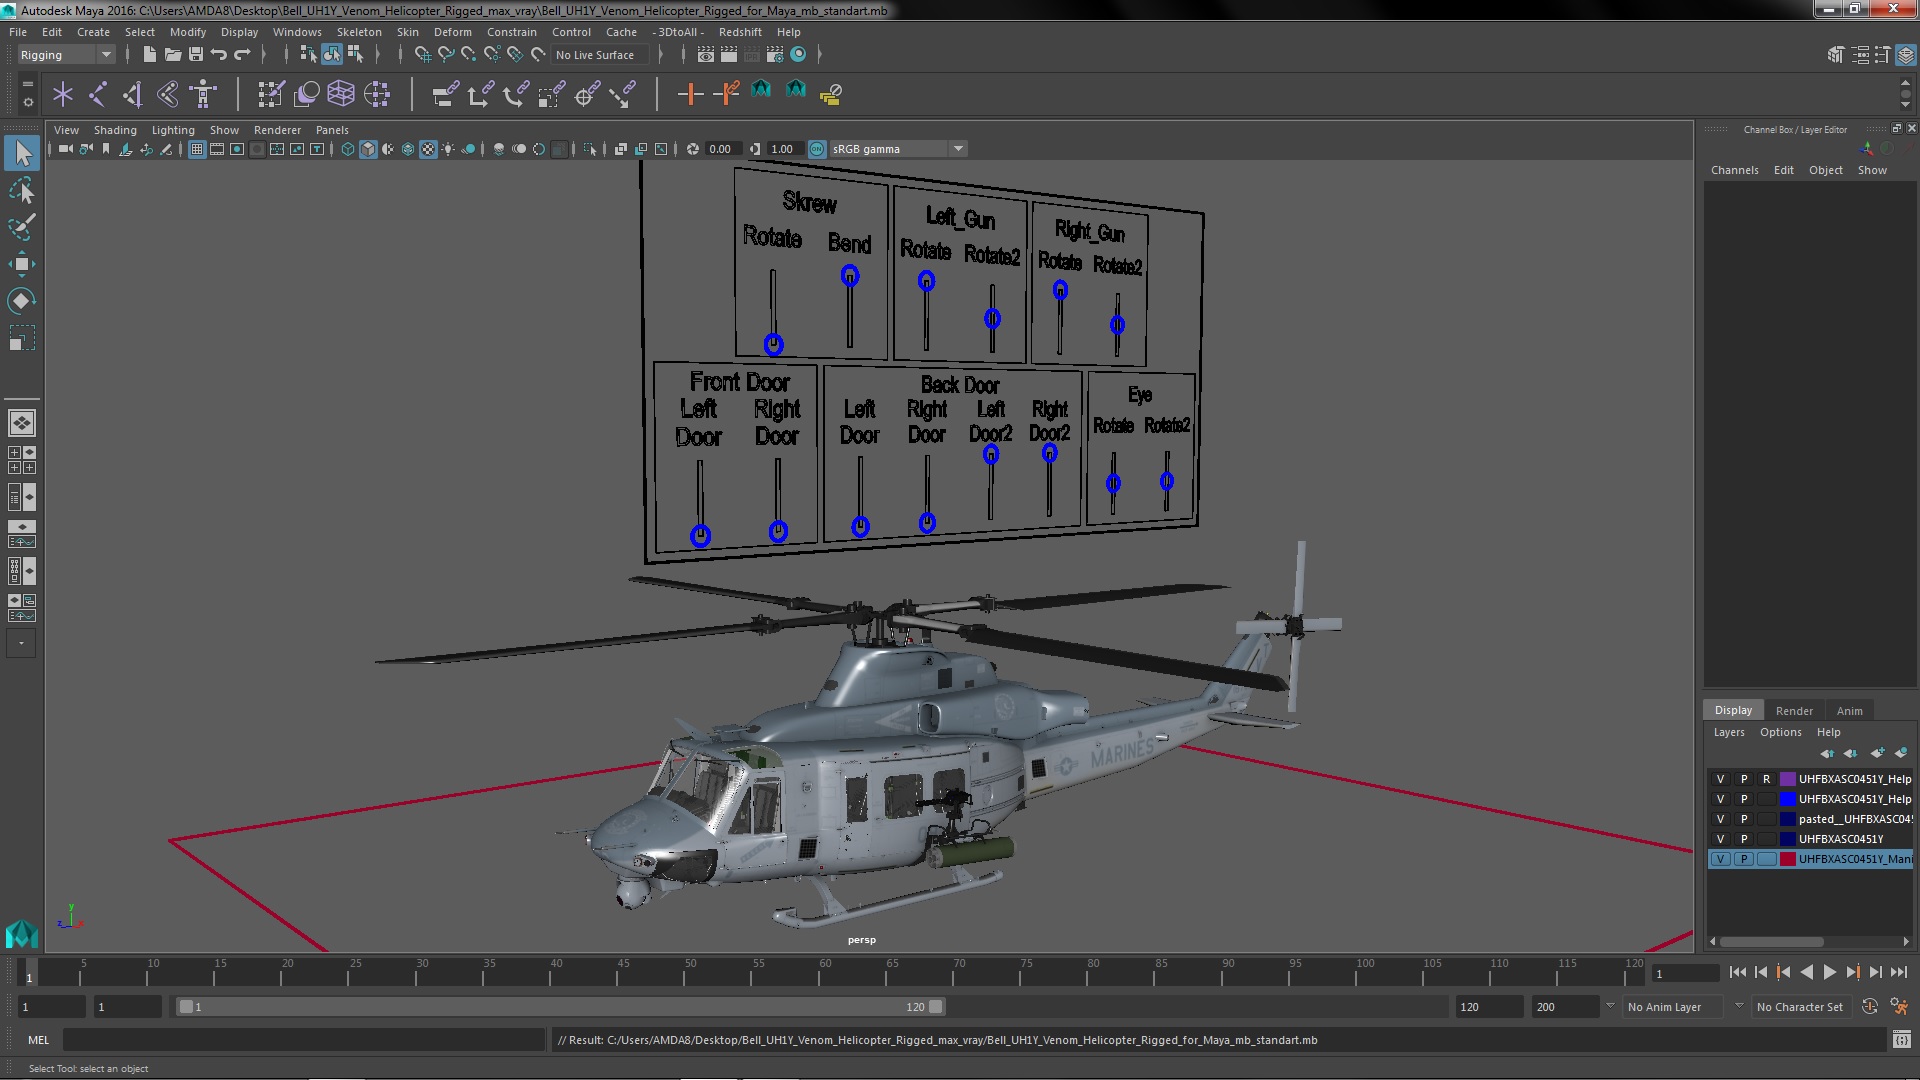
Task: Toggle playback P of UHFBXASC0451Y layer
Action: (x=1744, y=839)
